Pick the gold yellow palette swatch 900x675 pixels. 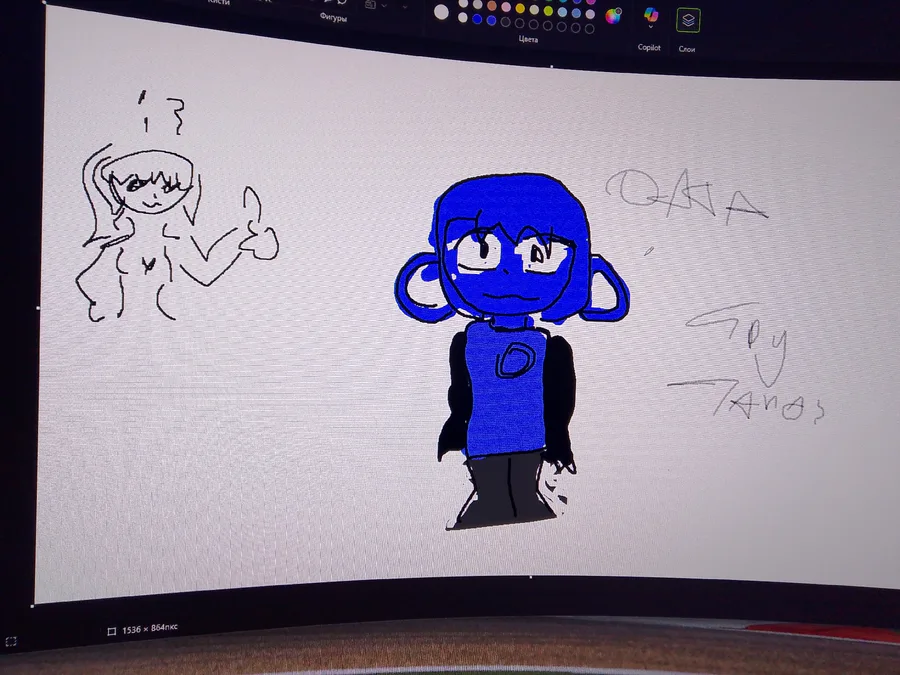point(520,8)
